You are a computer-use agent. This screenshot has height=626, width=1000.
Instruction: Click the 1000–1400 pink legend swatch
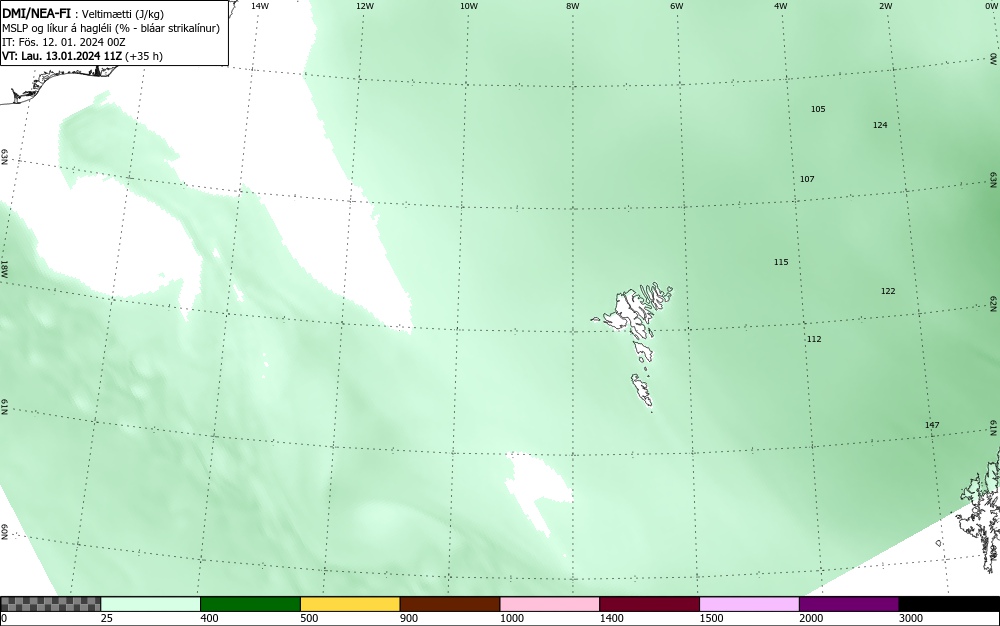[x=550, y=604]
